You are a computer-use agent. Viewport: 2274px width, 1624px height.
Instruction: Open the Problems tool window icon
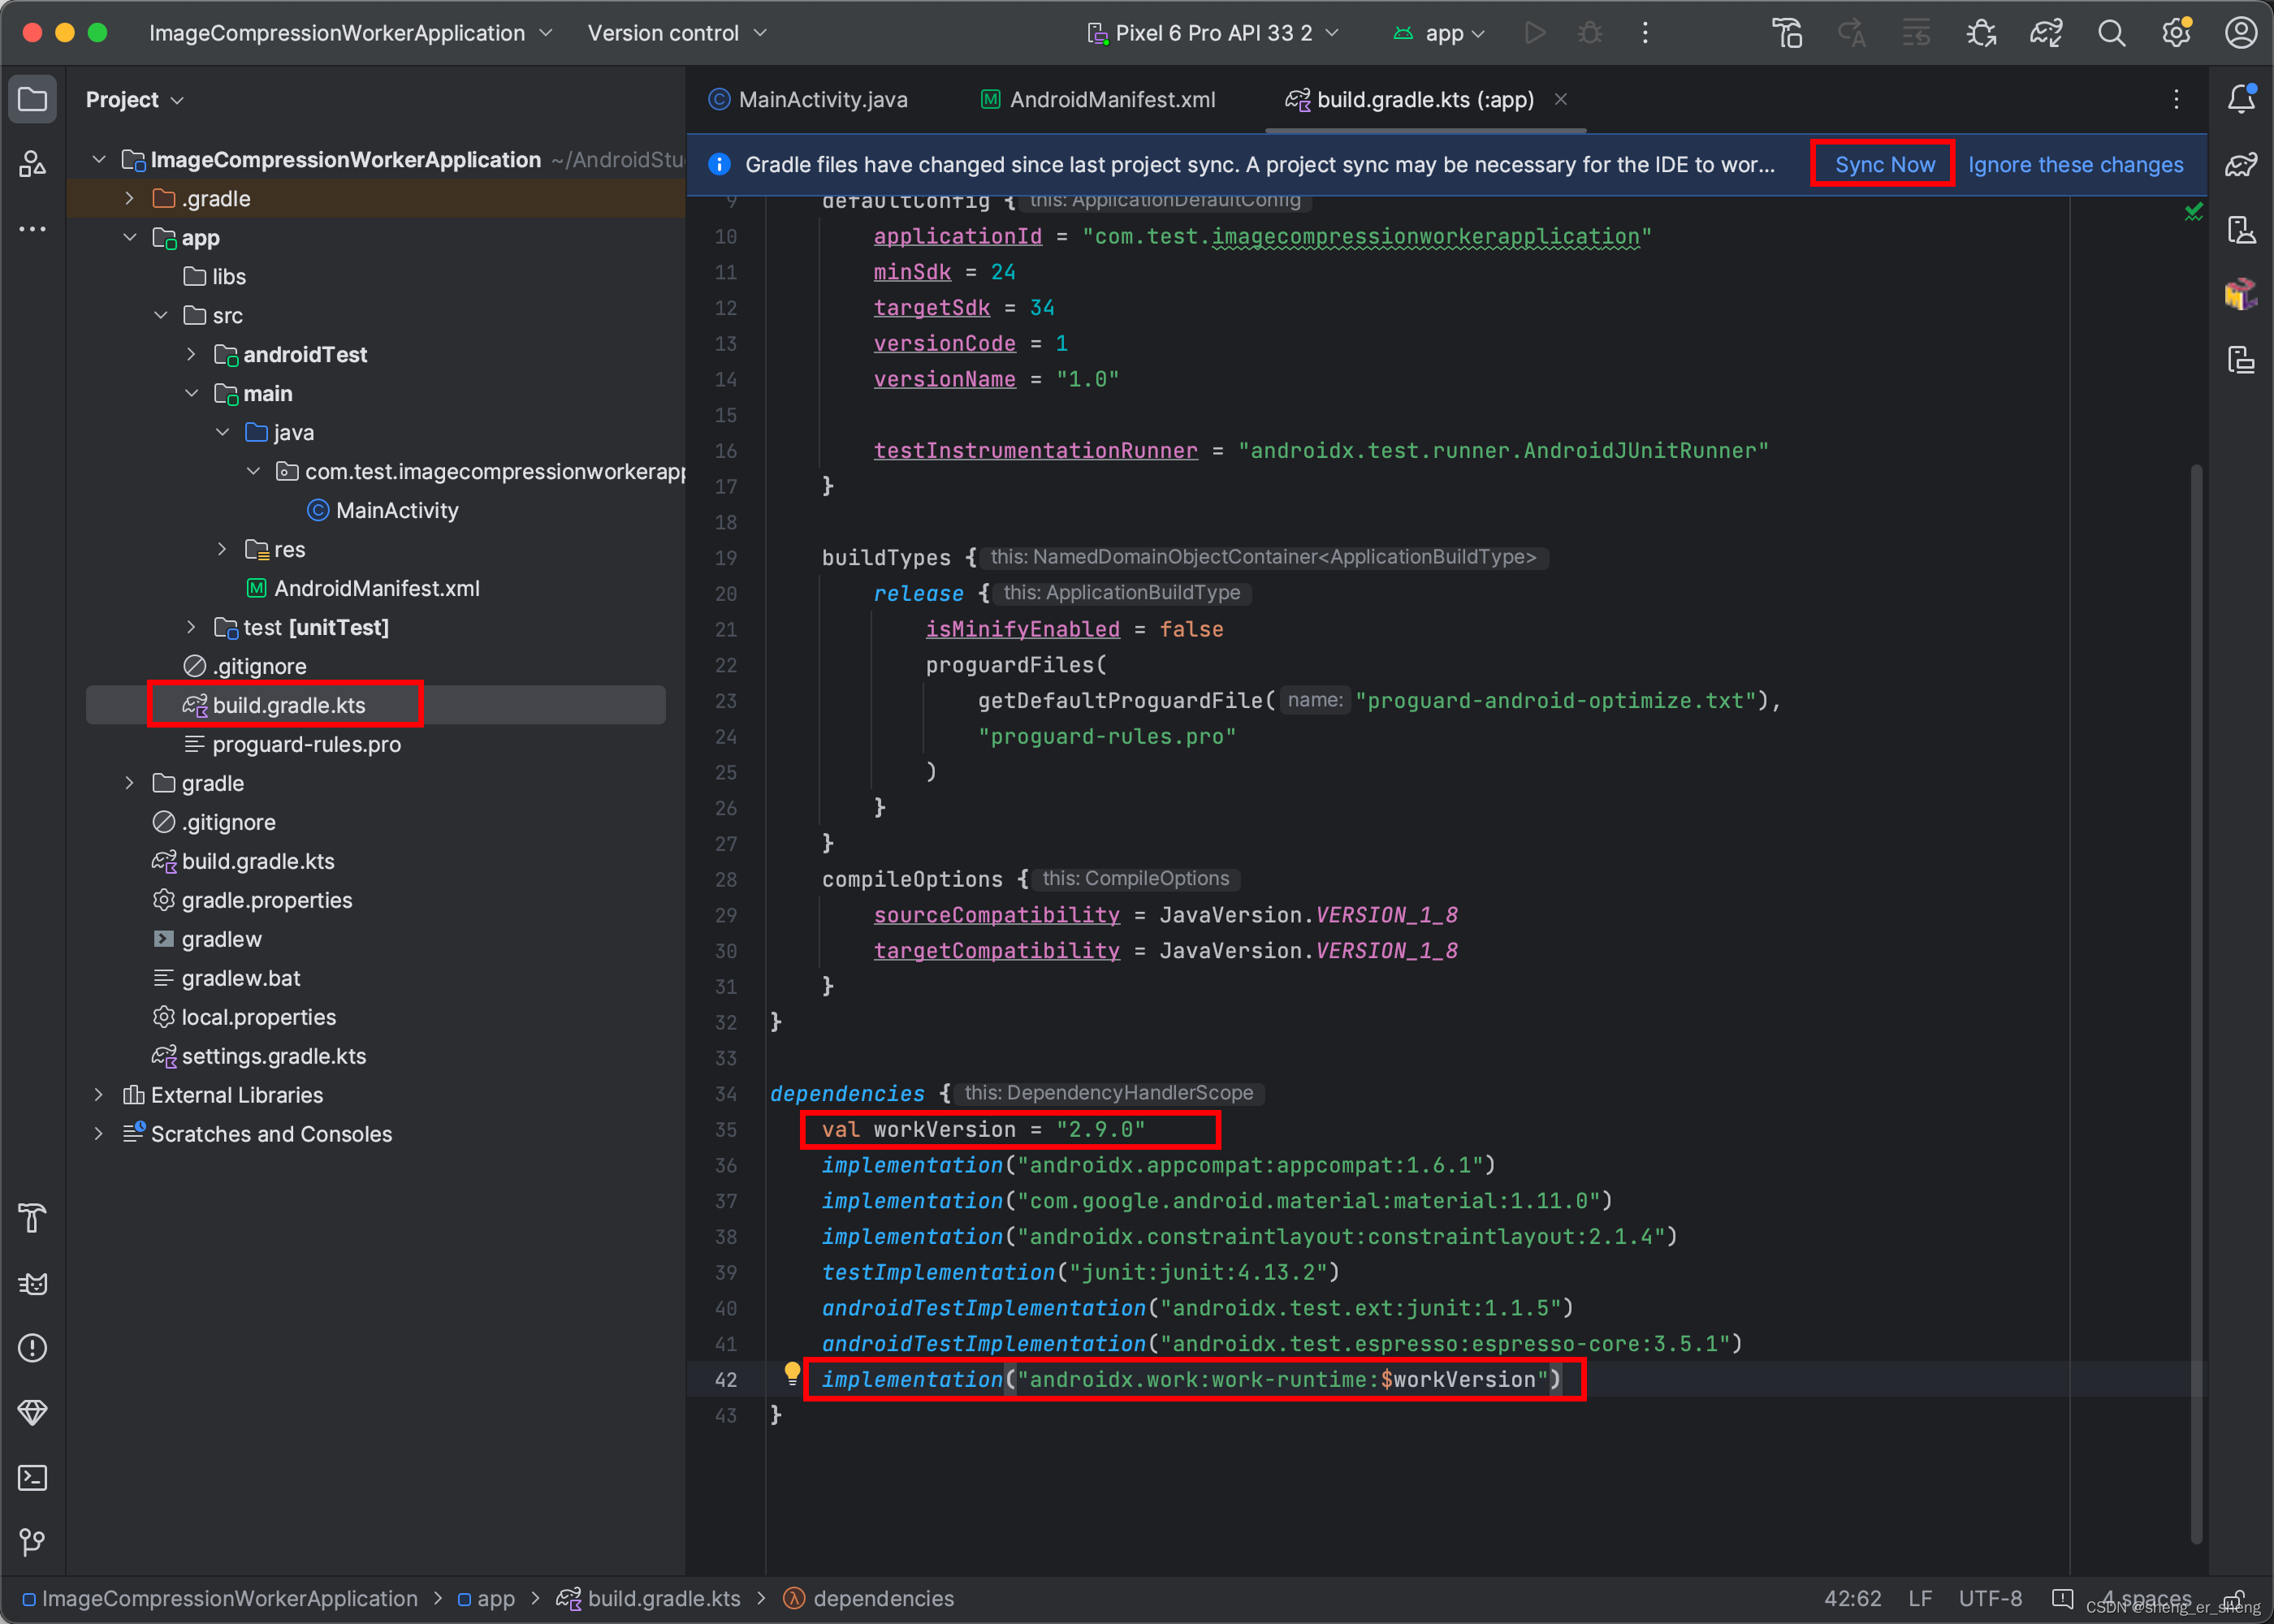point(32,1348)
